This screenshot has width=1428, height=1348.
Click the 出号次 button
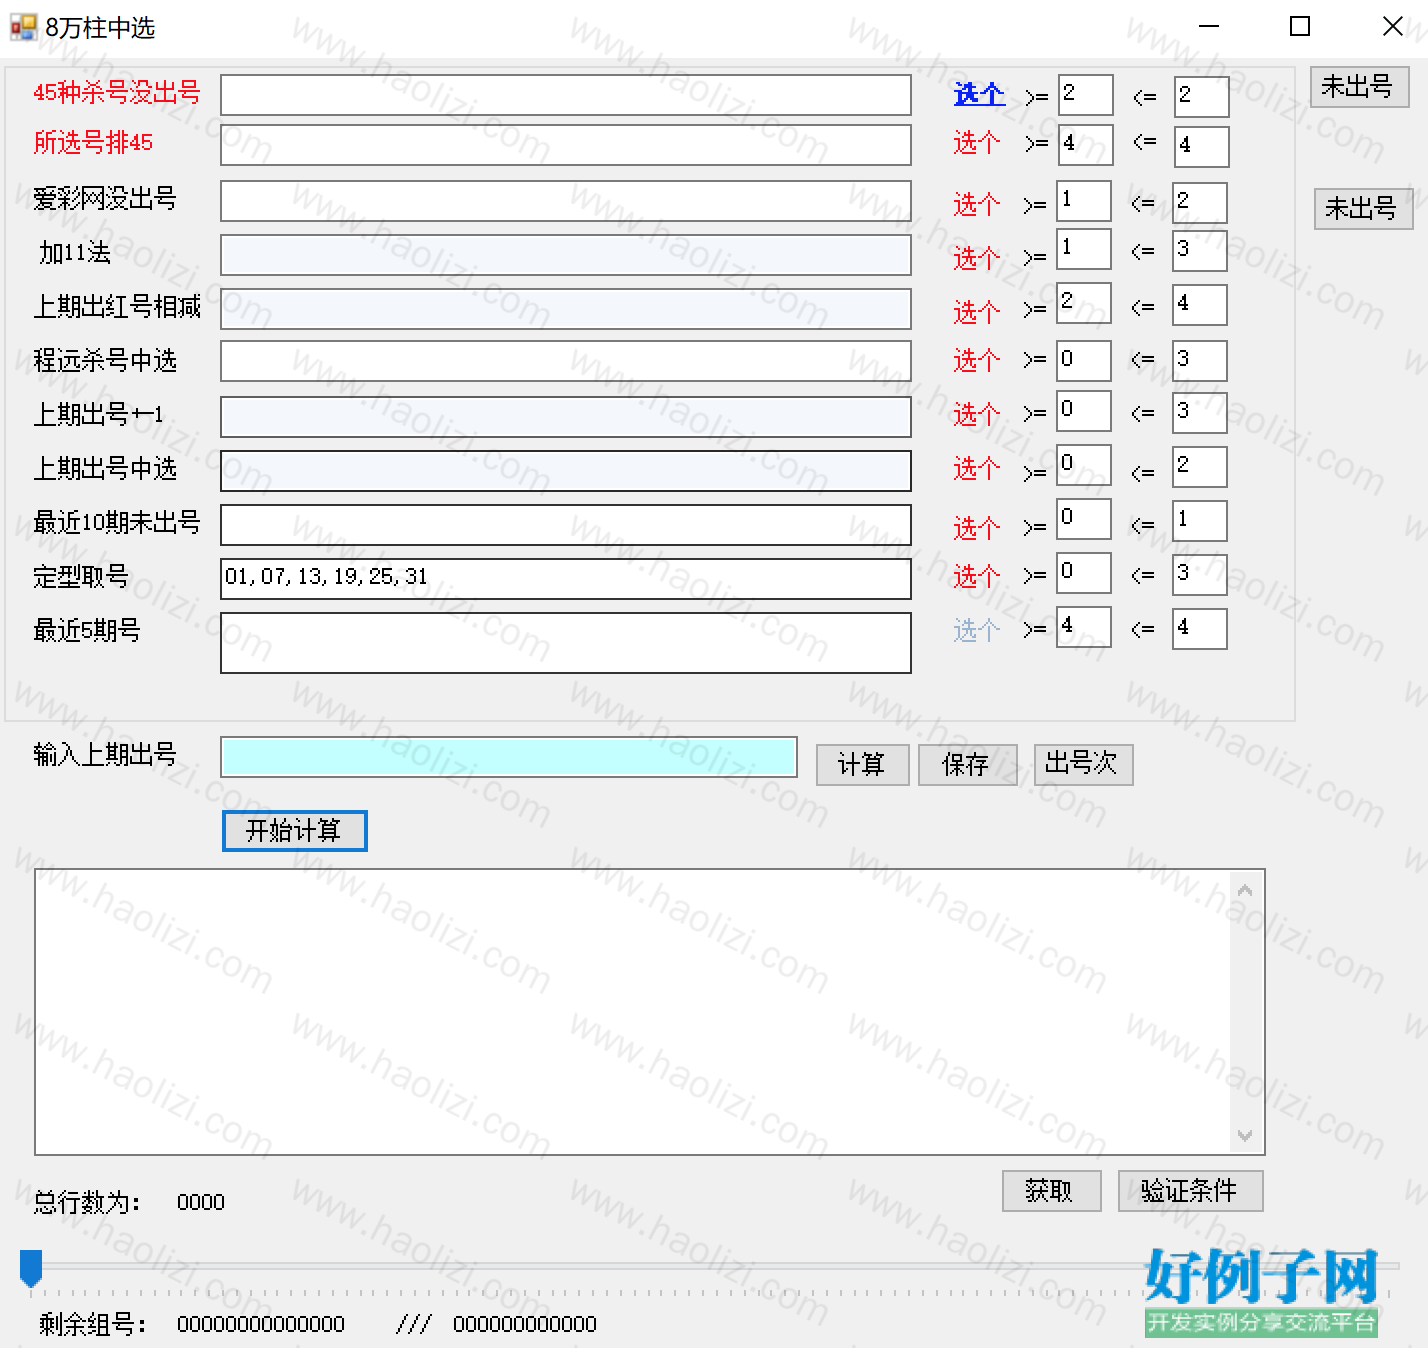point(1083,765)
